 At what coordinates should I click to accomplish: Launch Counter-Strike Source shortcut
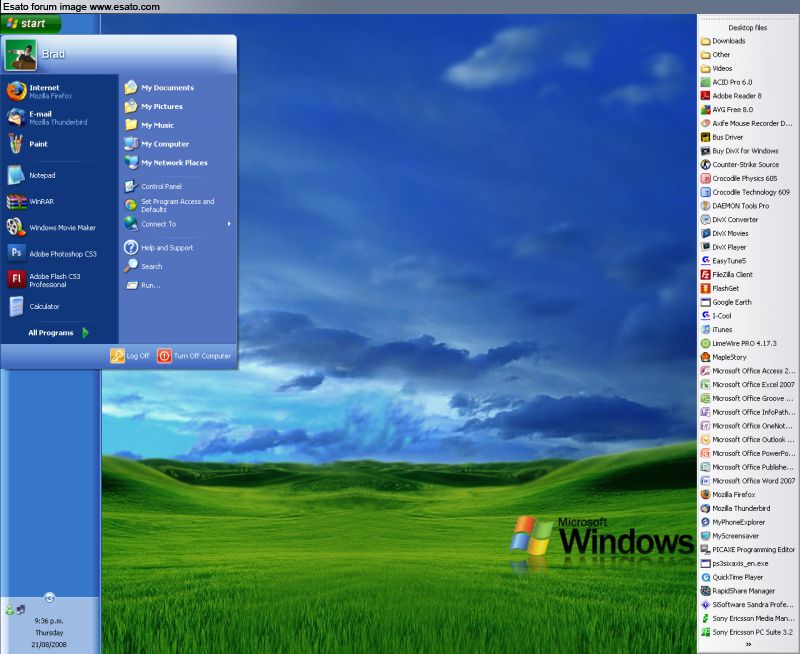click(x=740, y=165)
